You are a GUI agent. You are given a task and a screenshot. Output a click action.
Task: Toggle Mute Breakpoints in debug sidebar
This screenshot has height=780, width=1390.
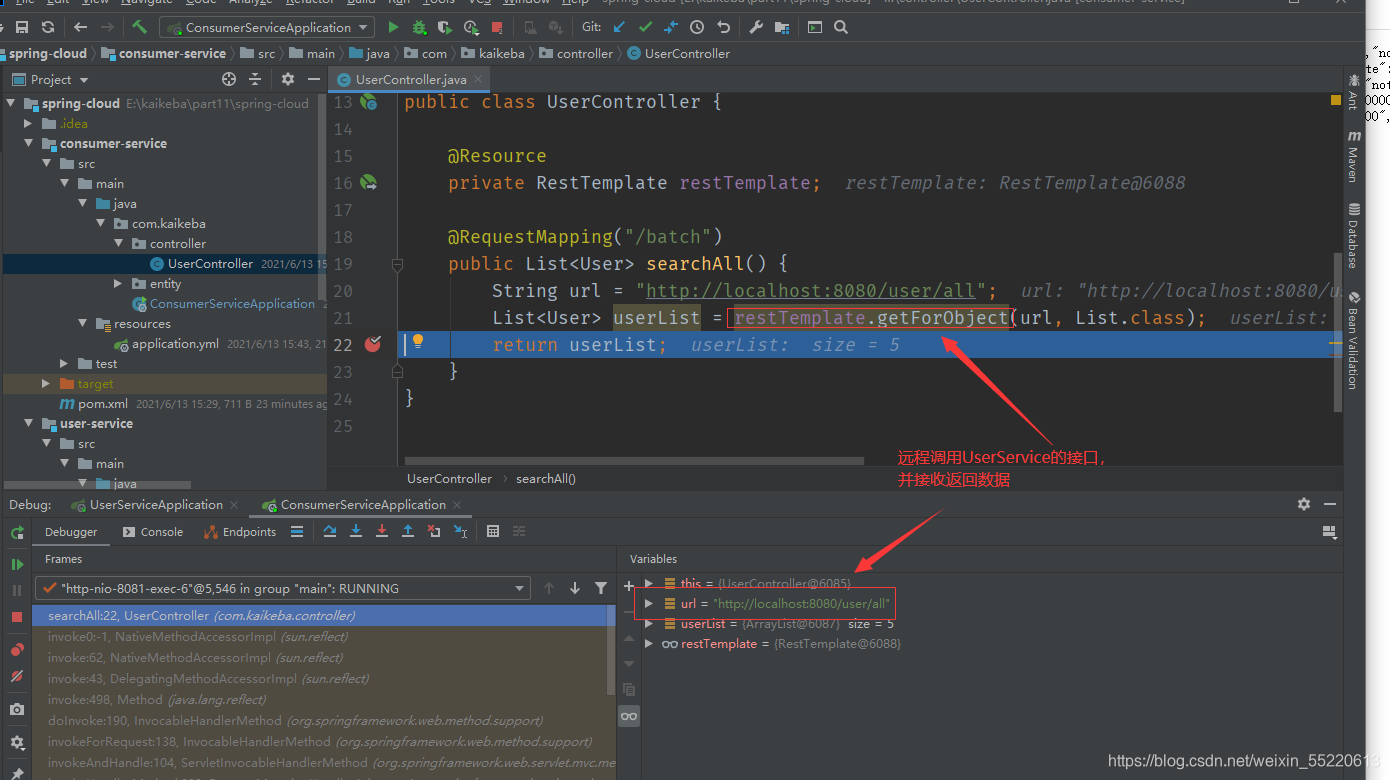pyautogui.click(x=17, y=677)
